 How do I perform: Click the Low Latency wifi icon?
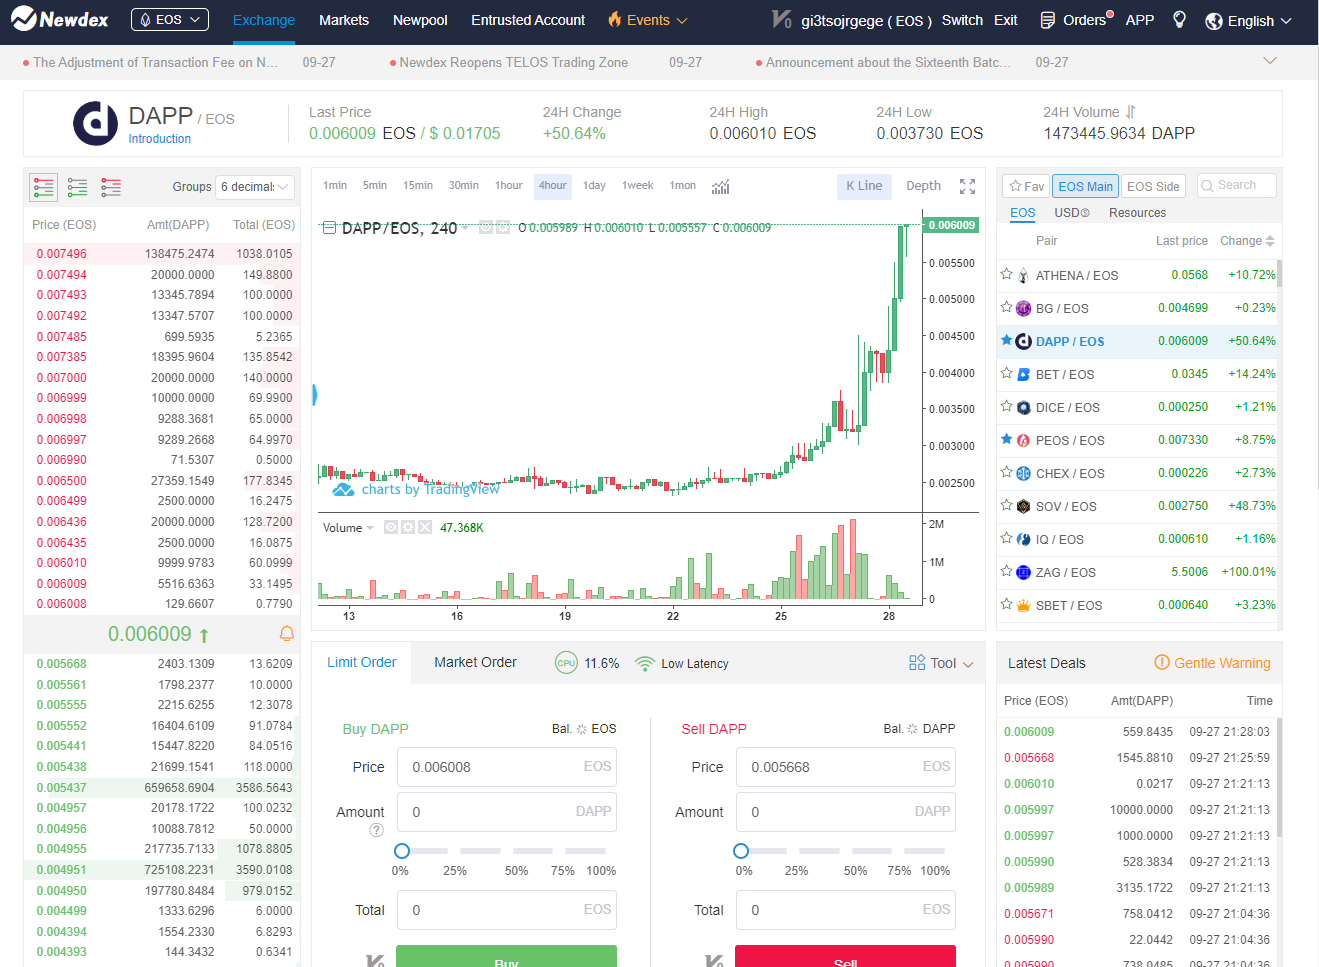pyautogui.click(x=645, y=663)
